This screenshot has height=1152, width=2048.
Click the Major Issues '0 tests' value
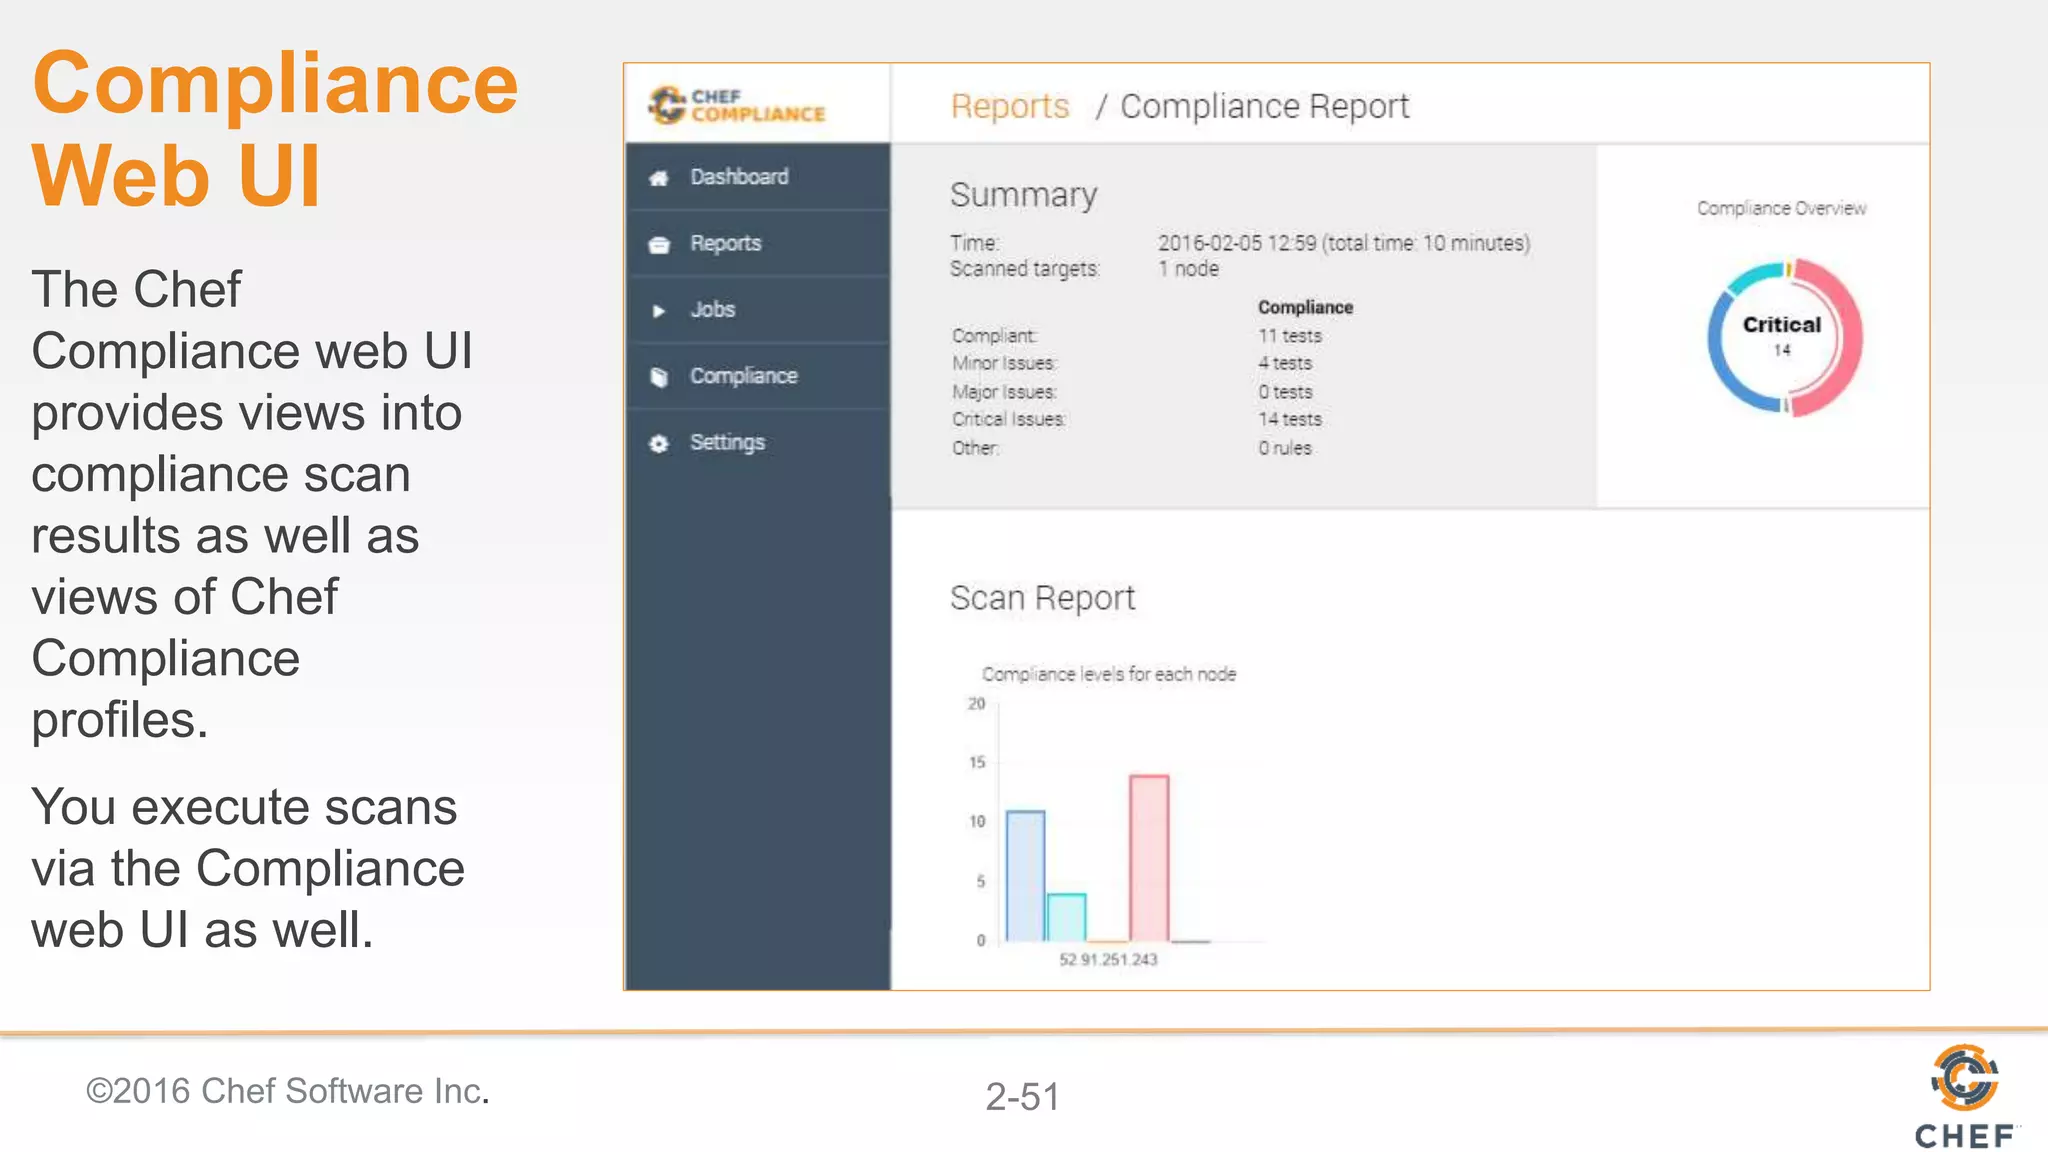tap(1285, 392)
